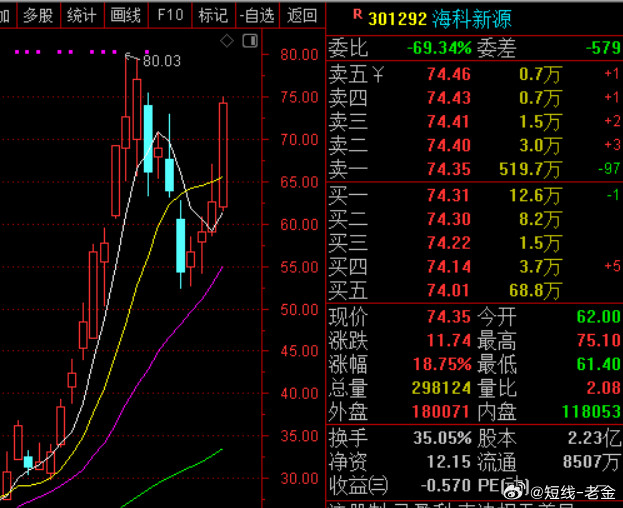Open the F10 company info page
623x508 pixels.
(x=170, y=15)
